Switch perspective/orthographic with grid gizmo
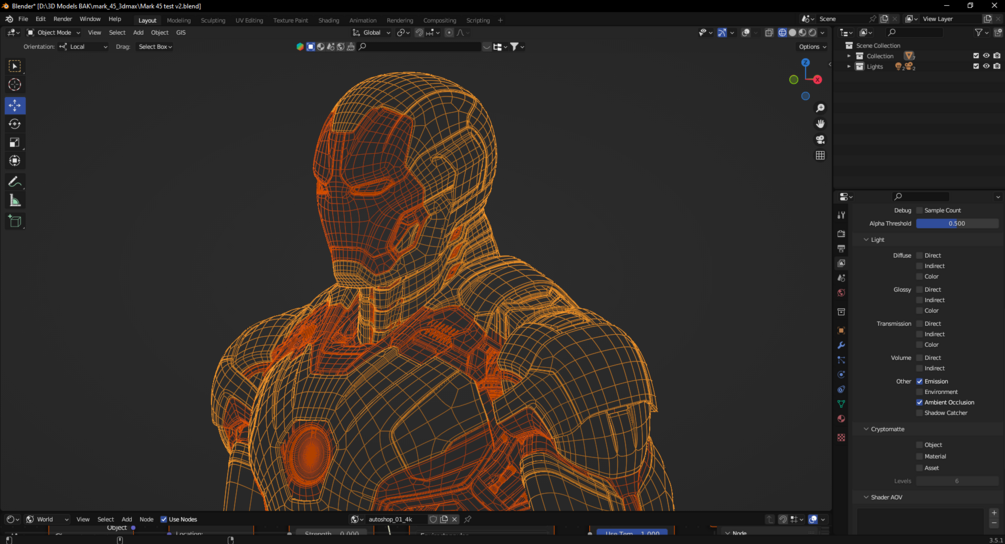Image resolution: width=1005 pixels, height=544 pixels. pos(820,155)
